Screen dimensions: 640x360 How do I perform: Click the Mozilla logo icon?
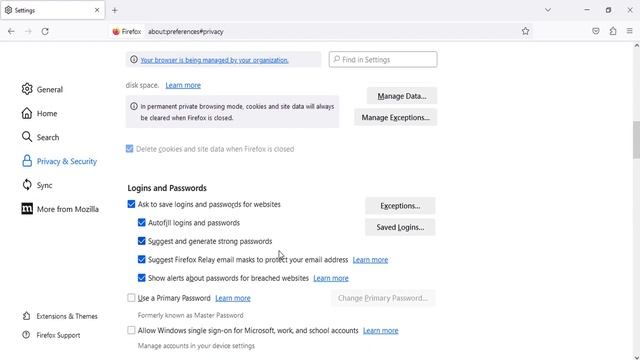coord(27,209)
